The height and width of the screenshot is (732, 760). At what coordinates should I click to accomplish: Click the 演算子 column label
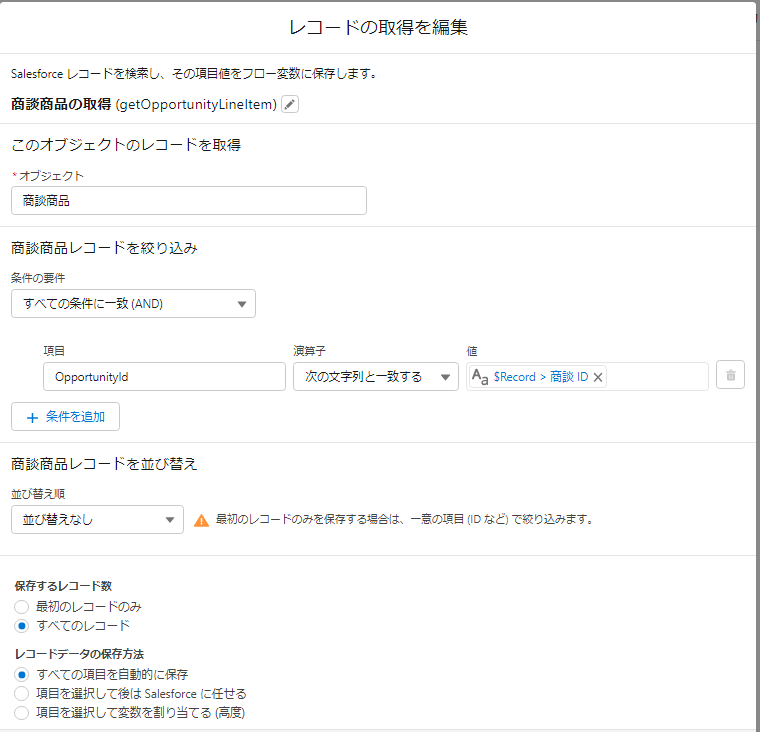coord(309,351)
